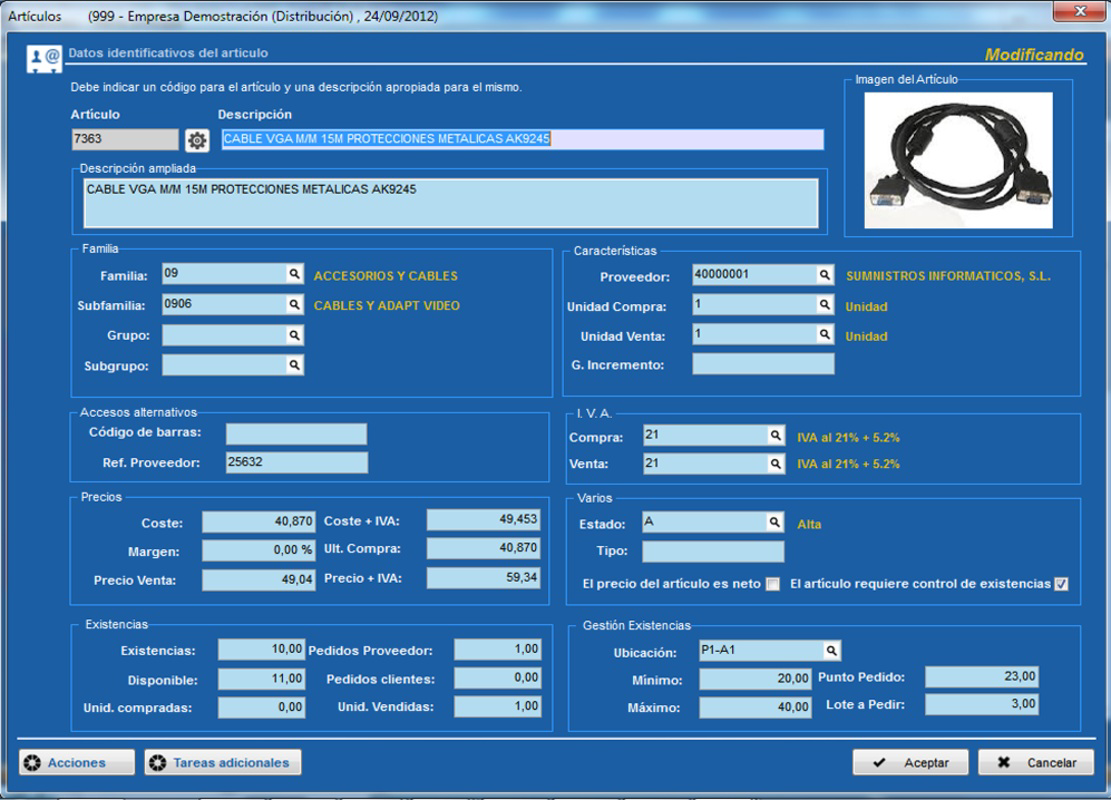Toggle 'El precio del artículo es neto' checkbox

(x=773, y=584)
